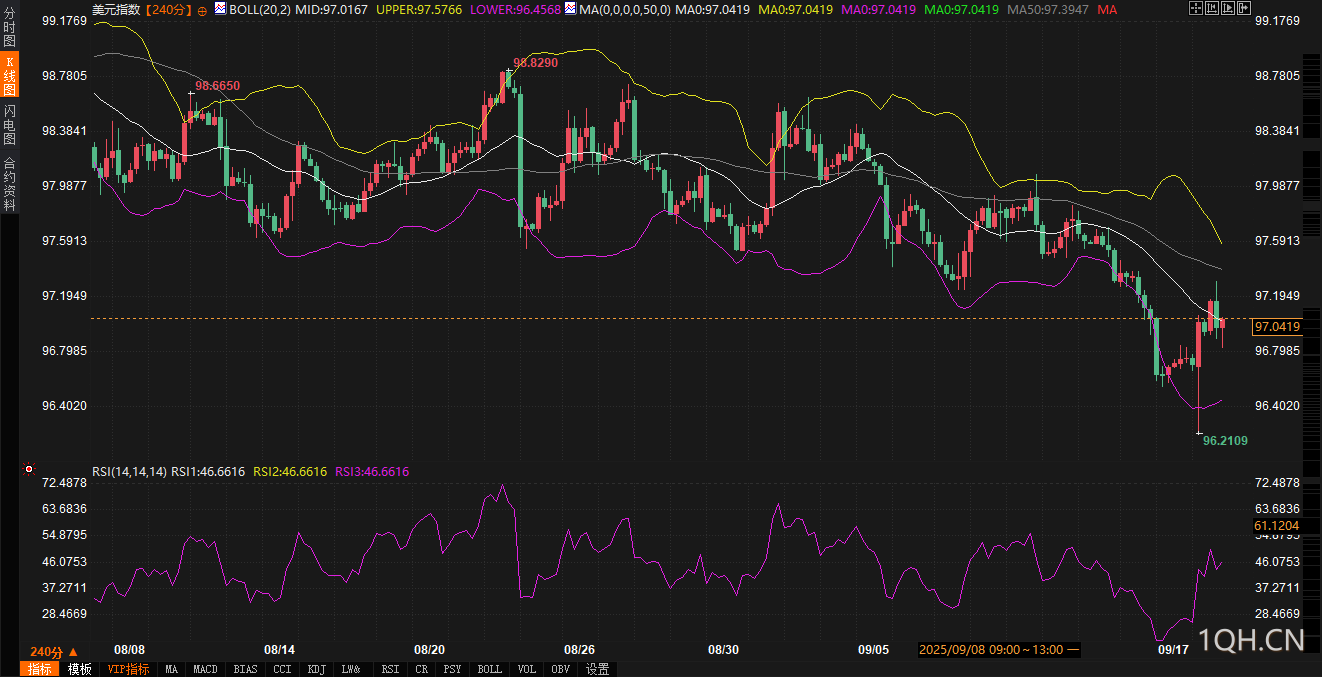Toggle the MACD indicator
Image resolution: width=1322 pixels, height=677 pixels.
(205, 669)
